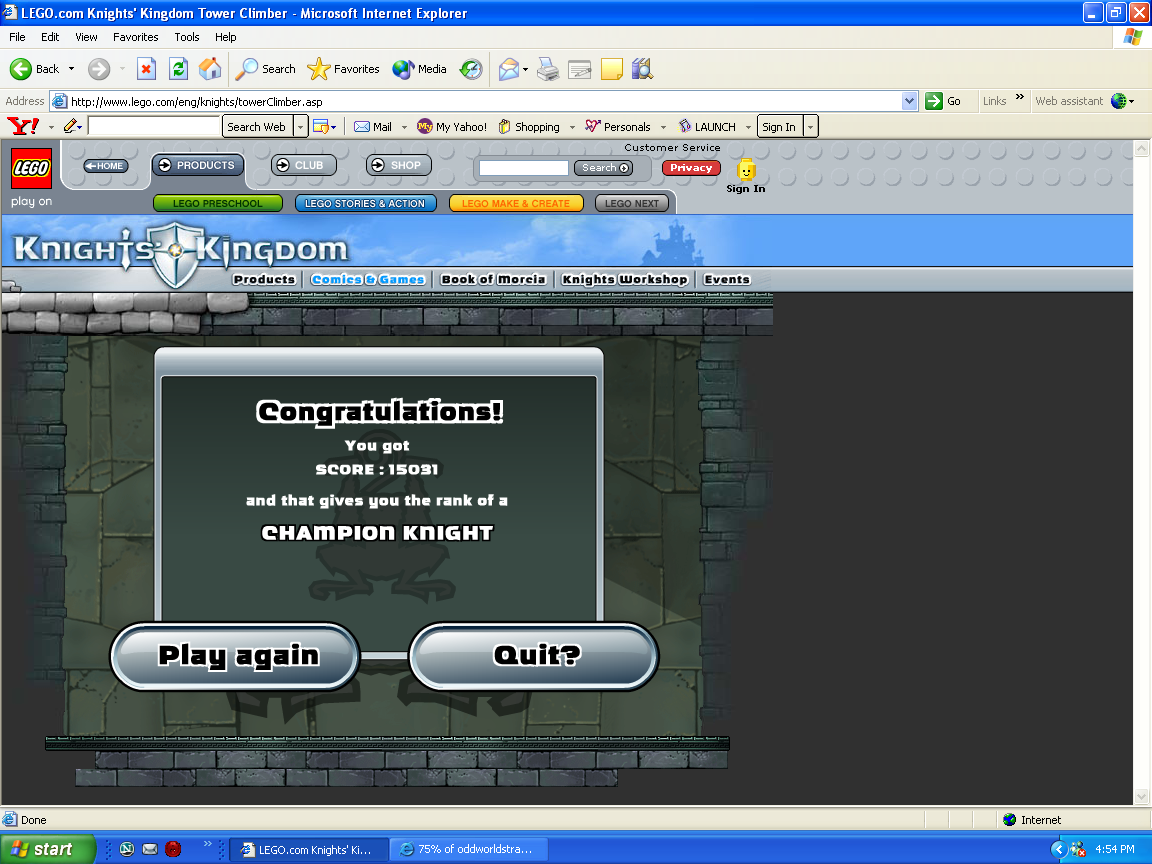Open the Address bar dropdown
Image resolution: width=1152 pixels, height=864 pixels.
coord(909,101)
